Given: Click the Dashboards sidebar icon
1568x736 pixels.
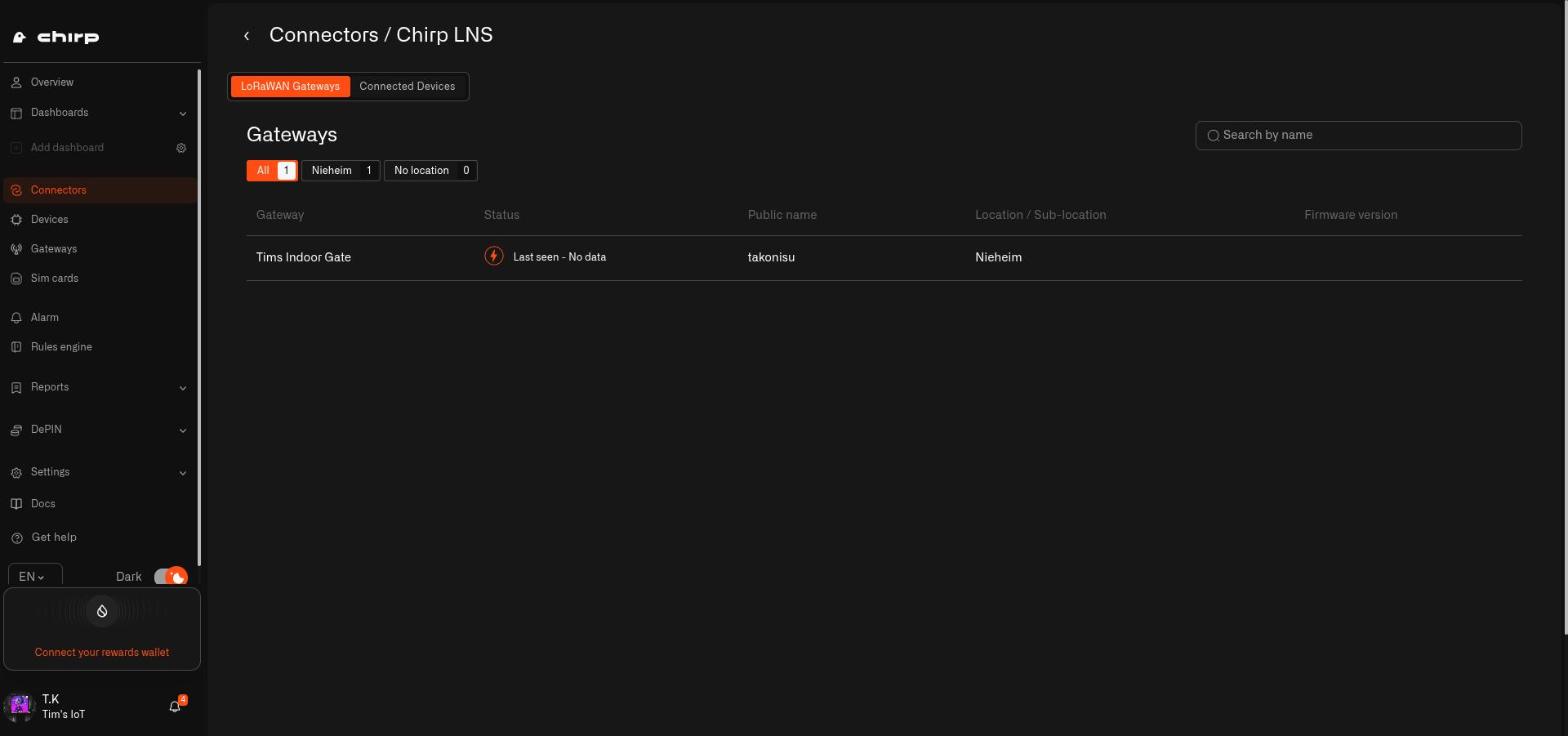Looking at the screenshot, I should [x=16, y=113].
